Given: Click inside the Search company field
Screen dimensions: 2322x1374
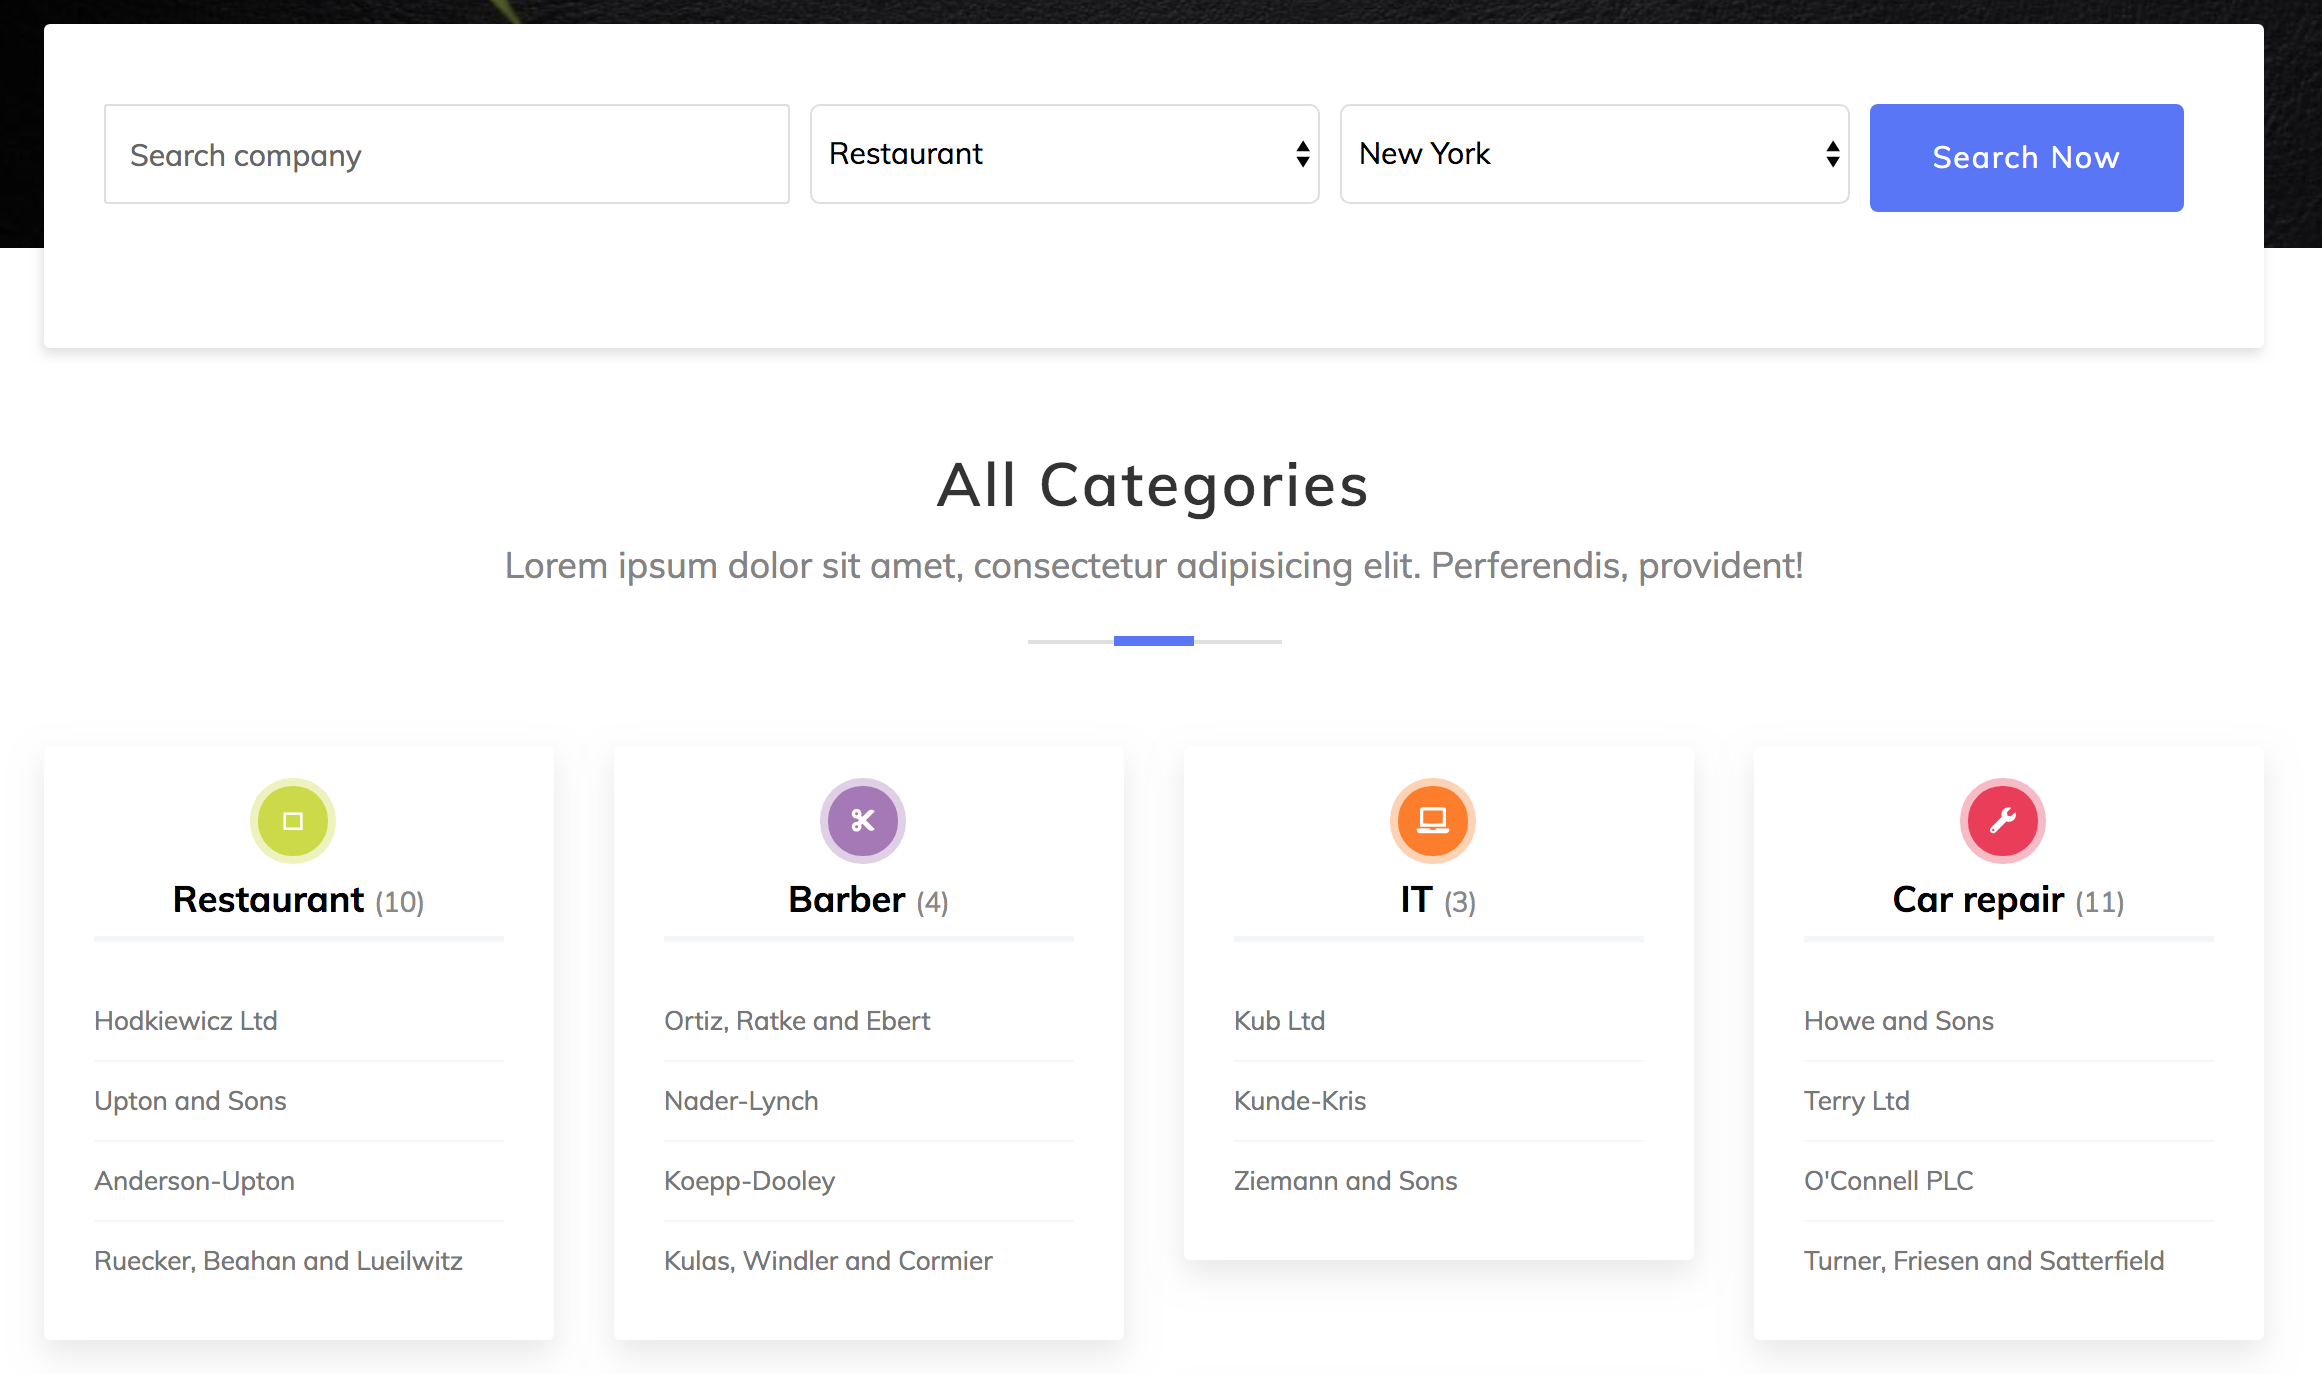Looking at the screenshot, I should point(446,154).
